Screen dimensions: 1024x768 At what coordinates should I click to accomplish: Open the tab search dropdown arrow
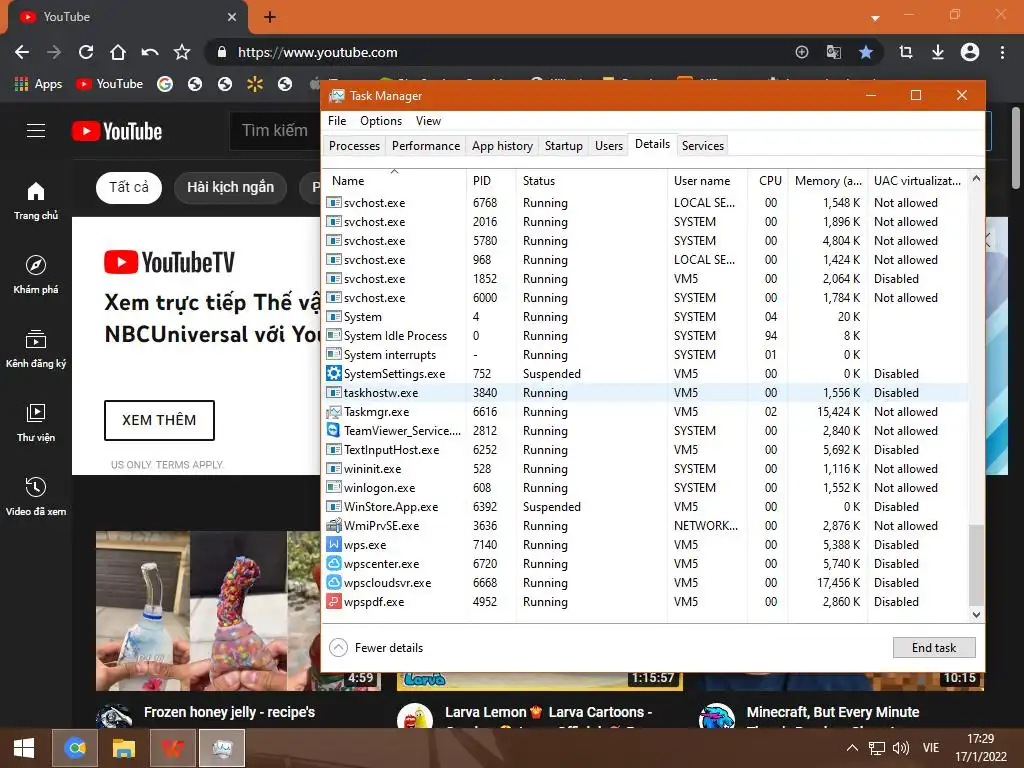pos(875,18)
